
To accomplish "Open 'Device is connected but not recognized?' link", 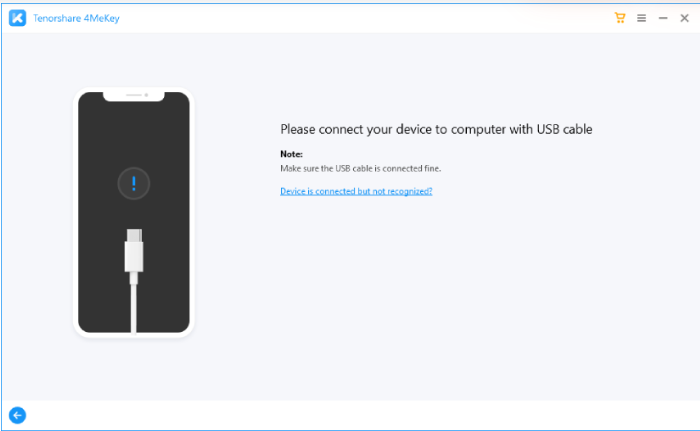I will pyautogui.click(x=356, y=191).
